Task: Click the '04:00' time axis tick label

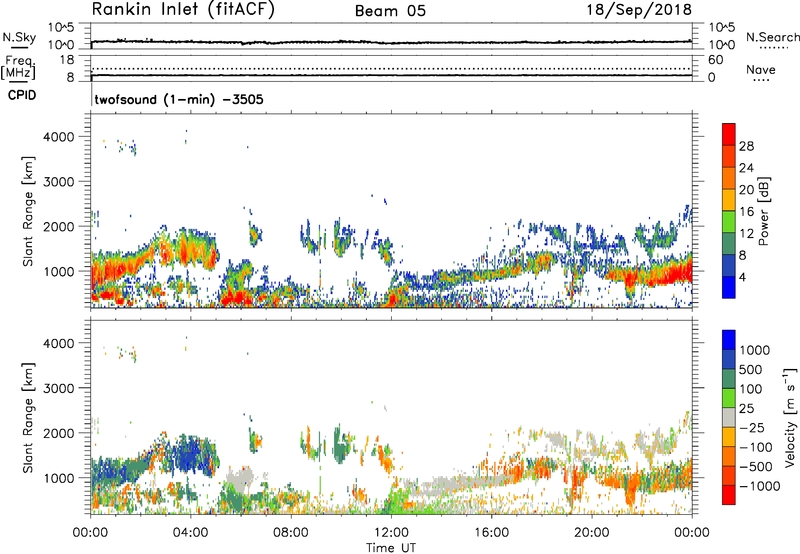Action: (x=191, y=533)
